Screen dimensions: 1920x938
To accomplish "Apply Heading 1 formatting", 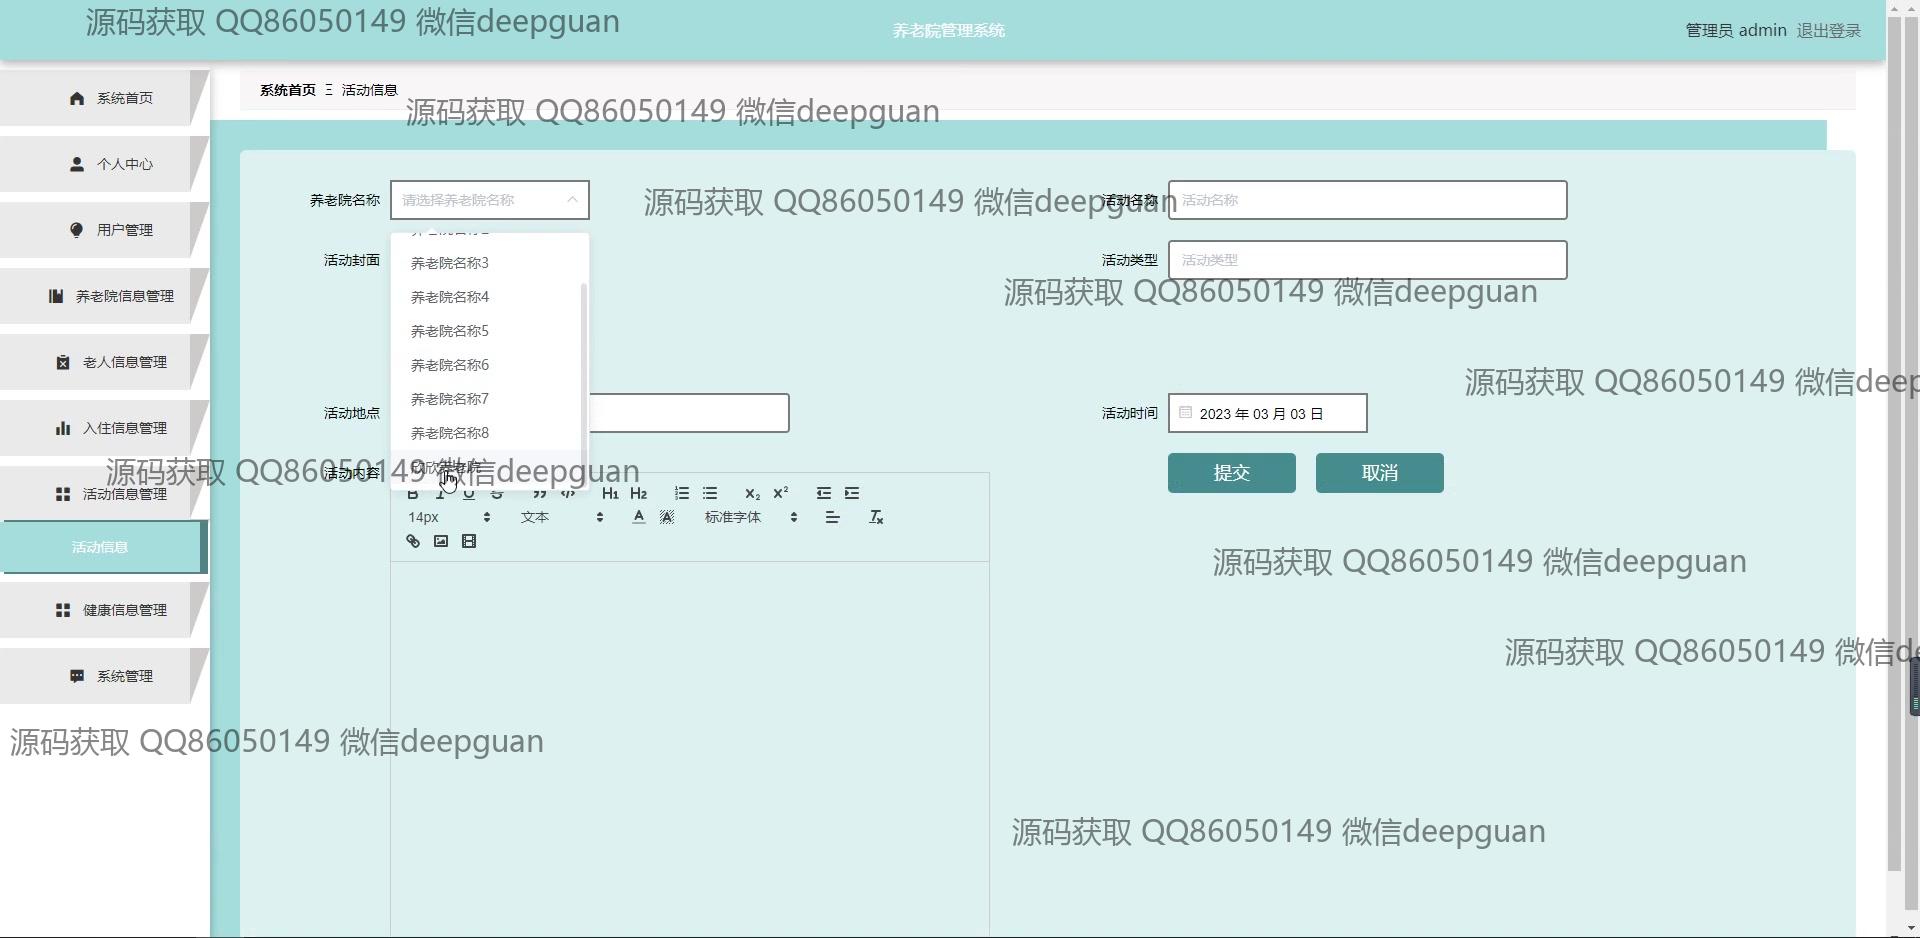I will pos(610,494).
